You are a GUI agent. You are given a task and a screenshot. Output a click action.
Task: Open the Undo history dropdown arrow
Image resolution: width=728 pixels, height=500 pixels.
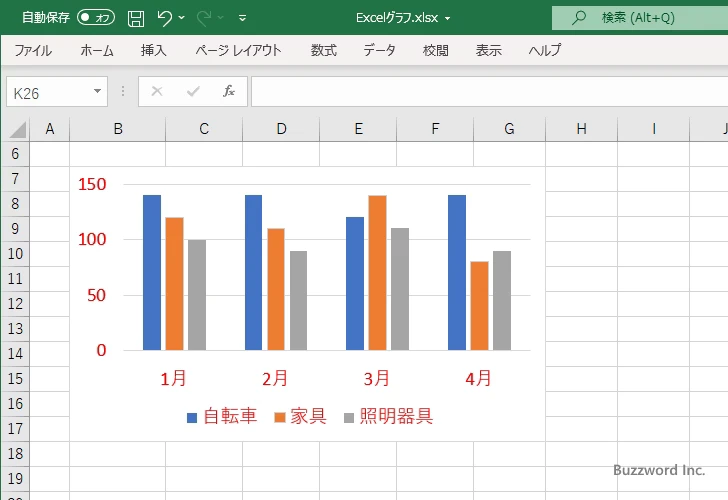pyautogui.click(x=182, y=18)
